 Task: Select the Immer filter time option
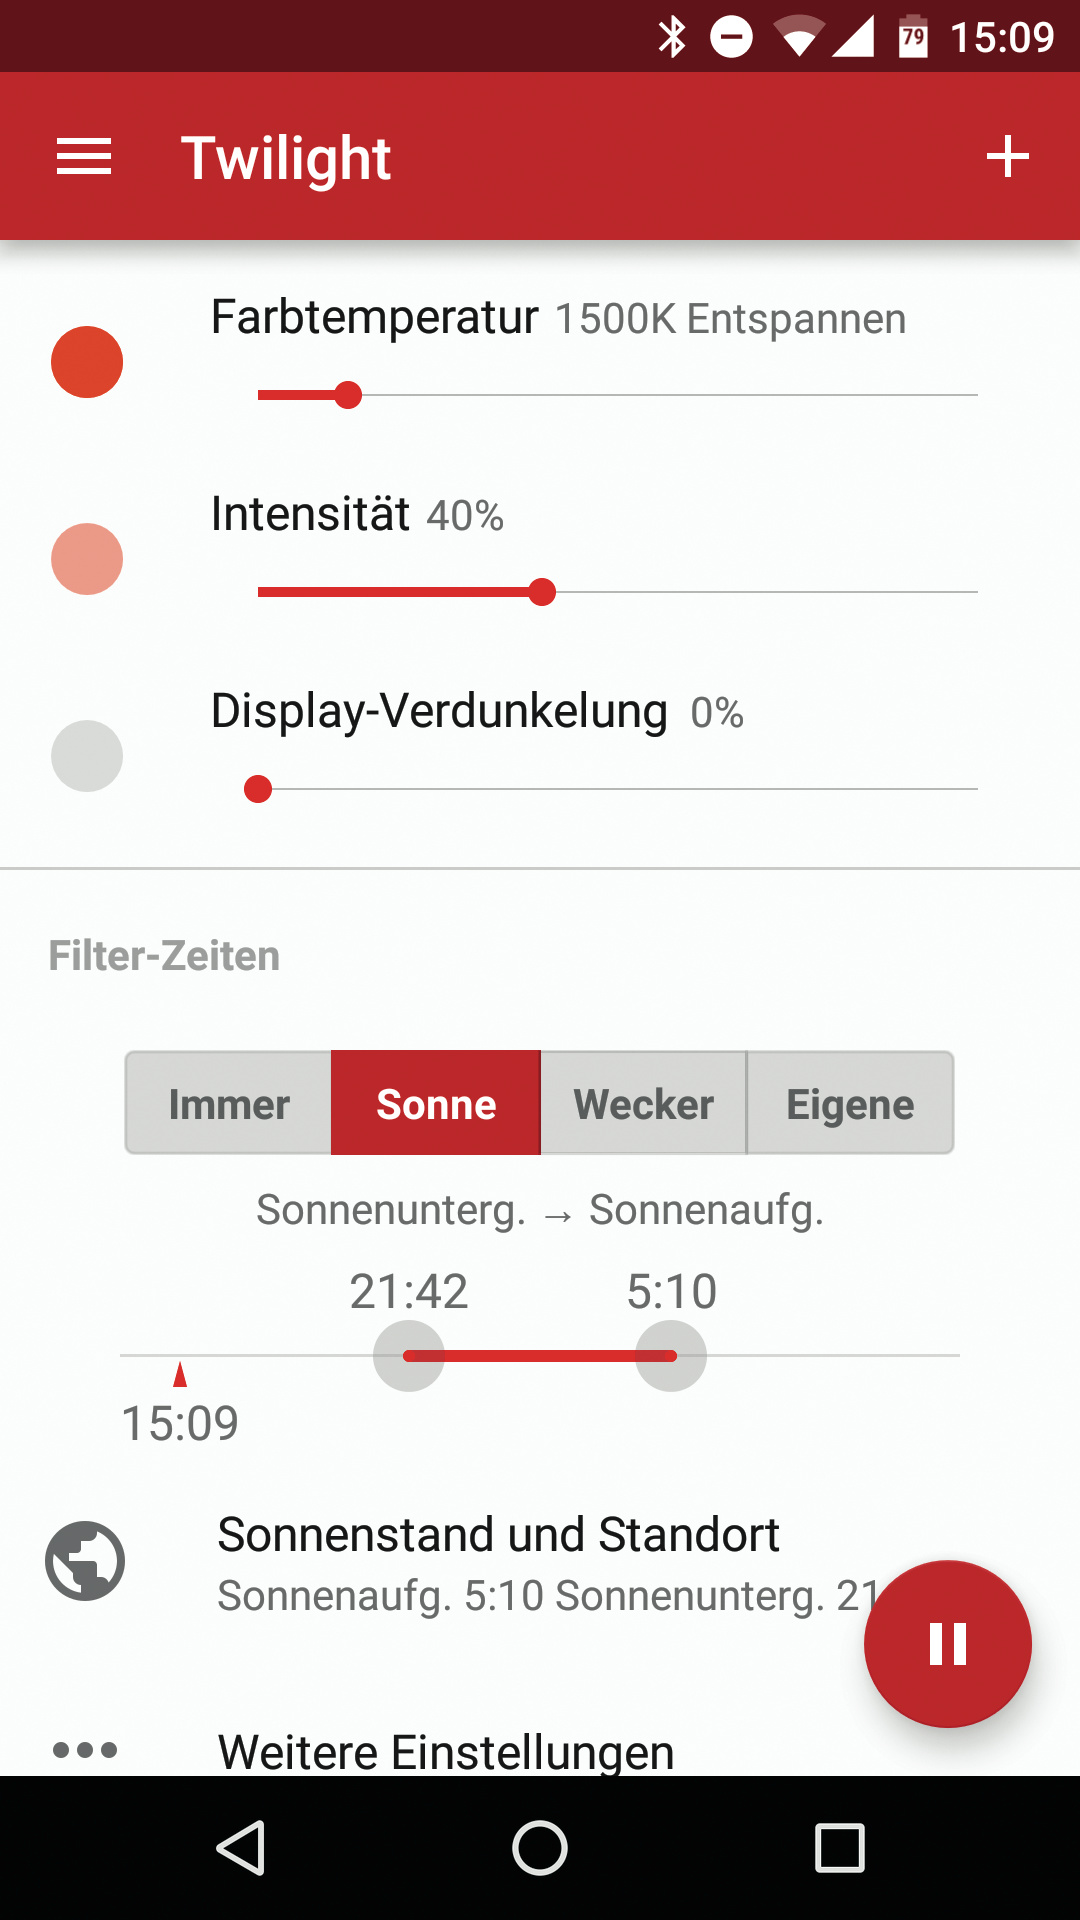tap(229, 1104)
